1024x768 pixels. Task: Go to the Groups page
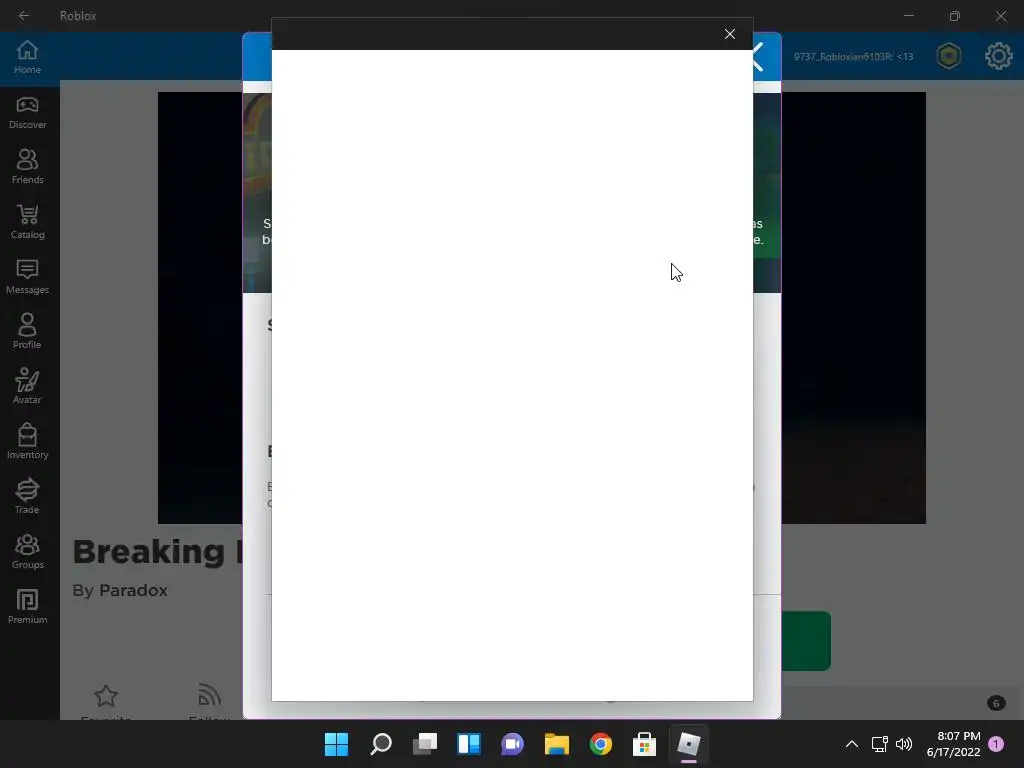(27, 551)
